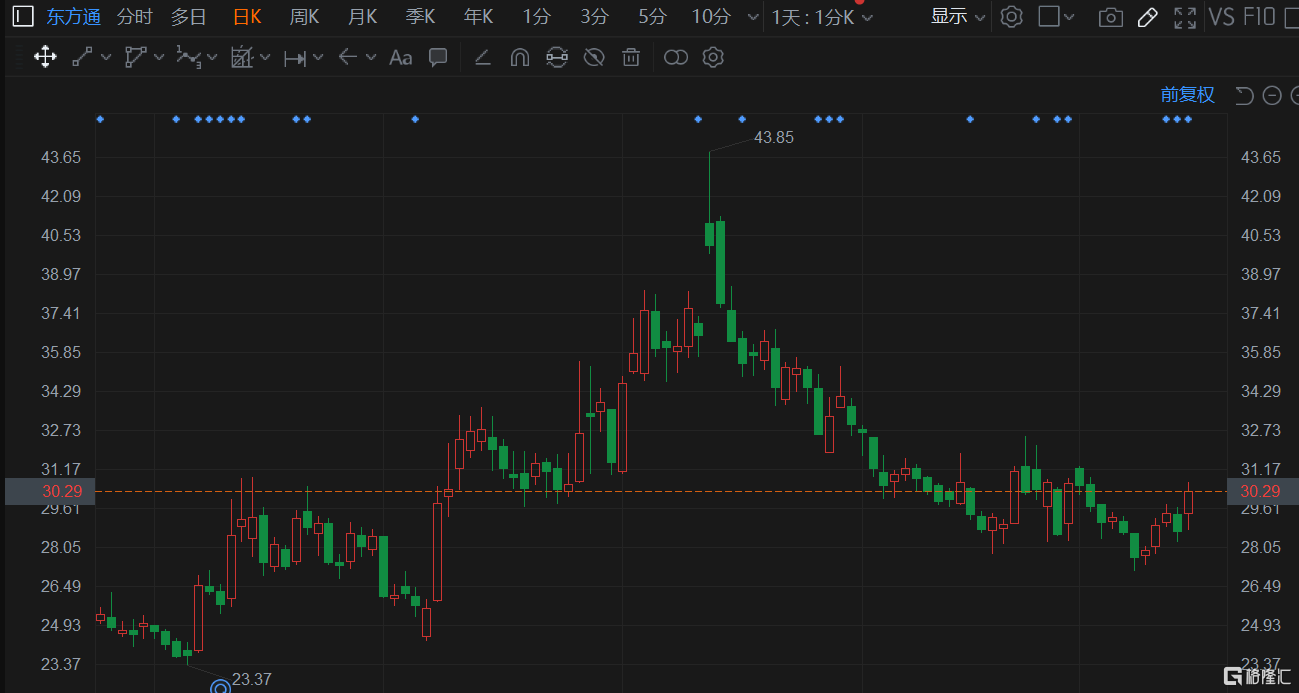The height and width of the screenshot is (693, 1299).
Task: Expand the arrow tool options chevron
Action: [x=371, y=58]
